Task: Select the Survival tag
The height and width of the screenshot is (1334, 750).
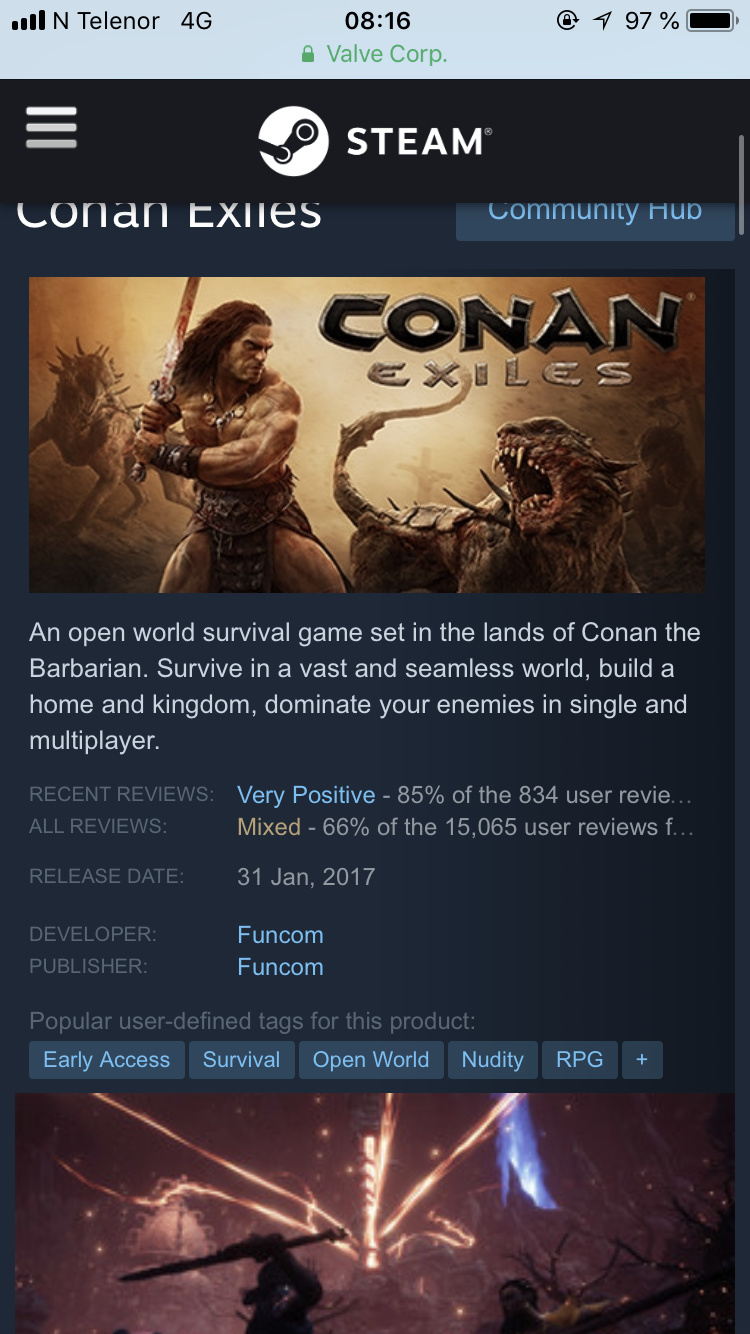Action: [241, 1060]
